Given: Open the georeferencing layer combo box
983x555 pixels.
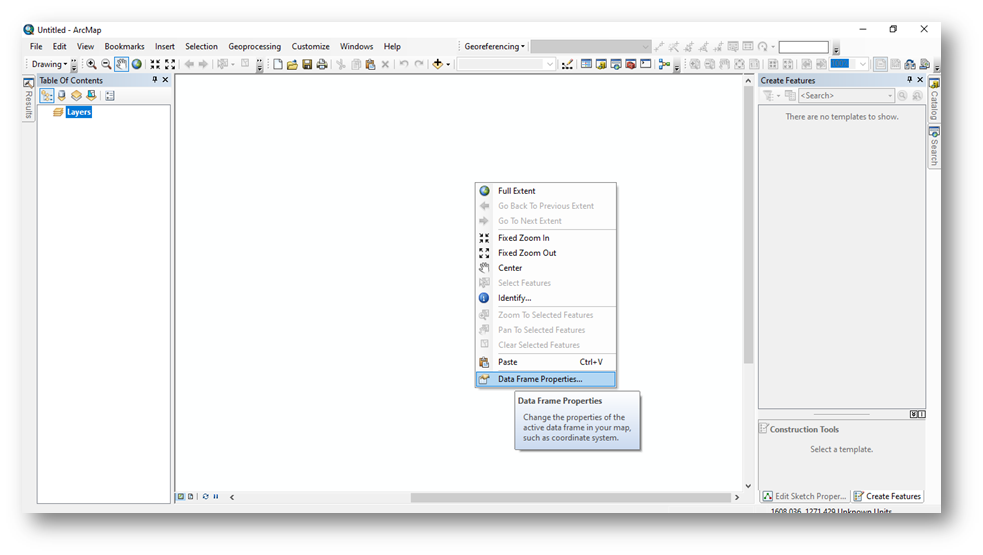Looking at the screenshot, I should tap(591, 46).
